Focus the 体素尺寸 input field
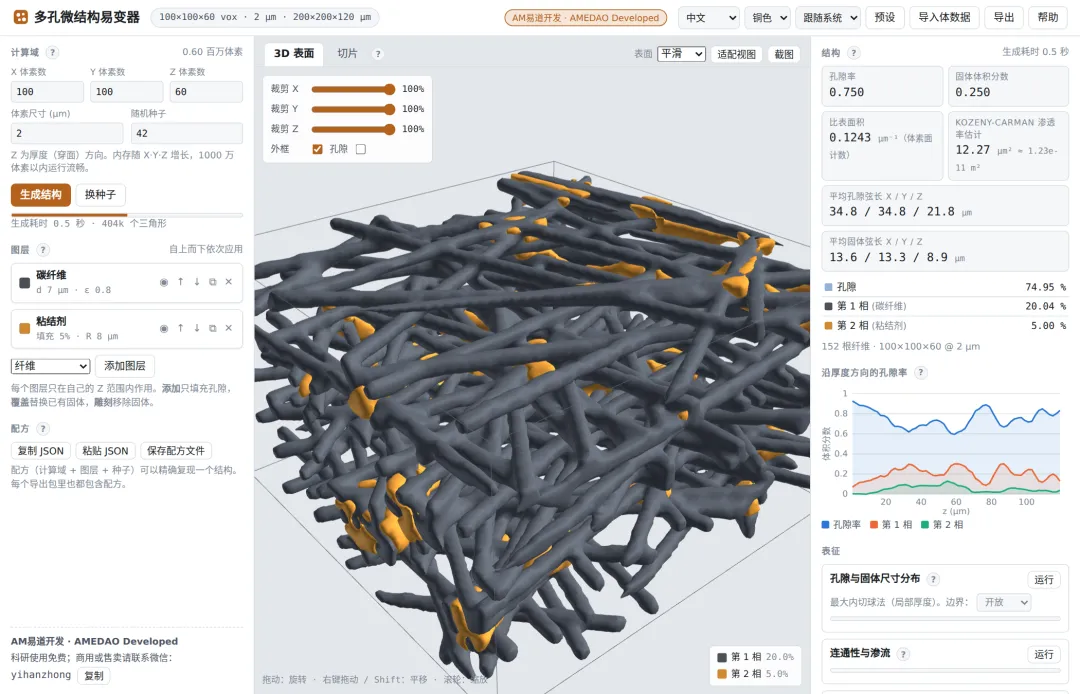 [67, 134]
